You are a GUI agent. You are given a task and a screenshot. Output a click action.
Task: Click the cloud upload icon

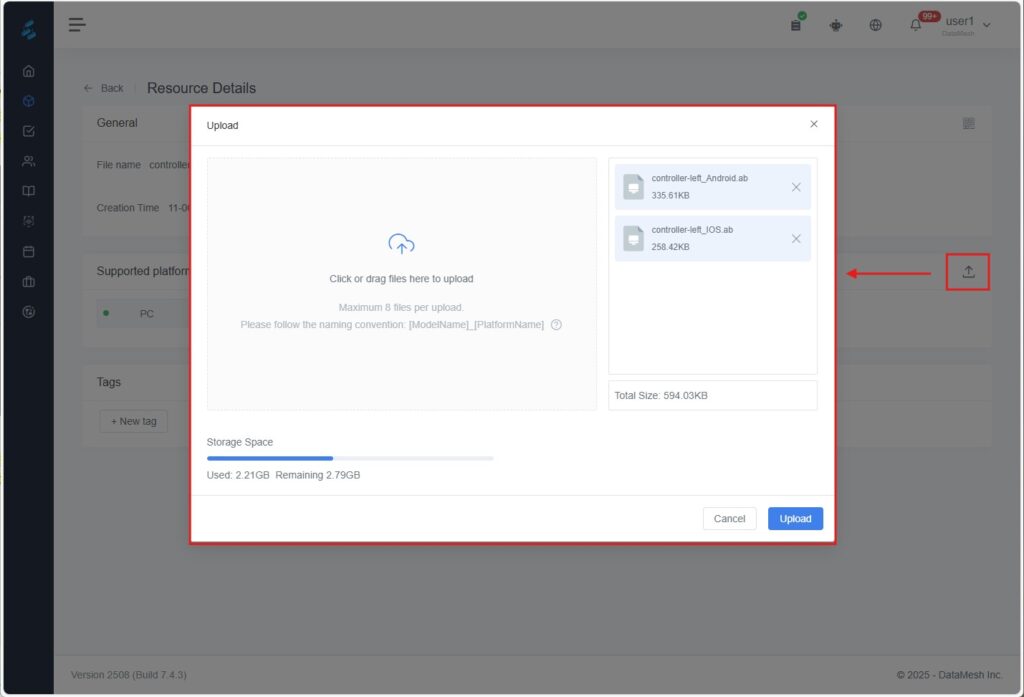click(x=401, y=245)
